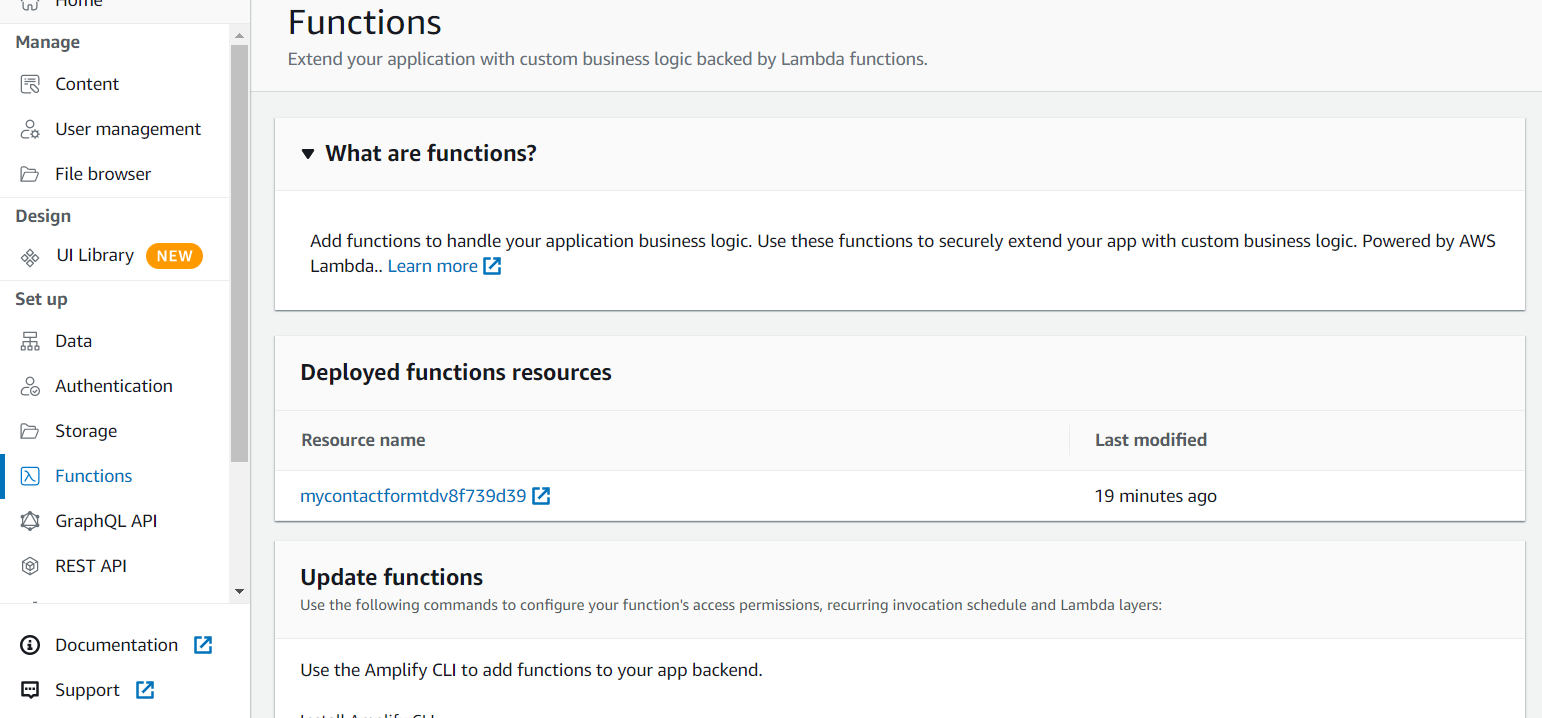The height and width of the screenshot is (718, 1542).
Task: Click the Storage folder icon
Action: [x=30, y=431]
